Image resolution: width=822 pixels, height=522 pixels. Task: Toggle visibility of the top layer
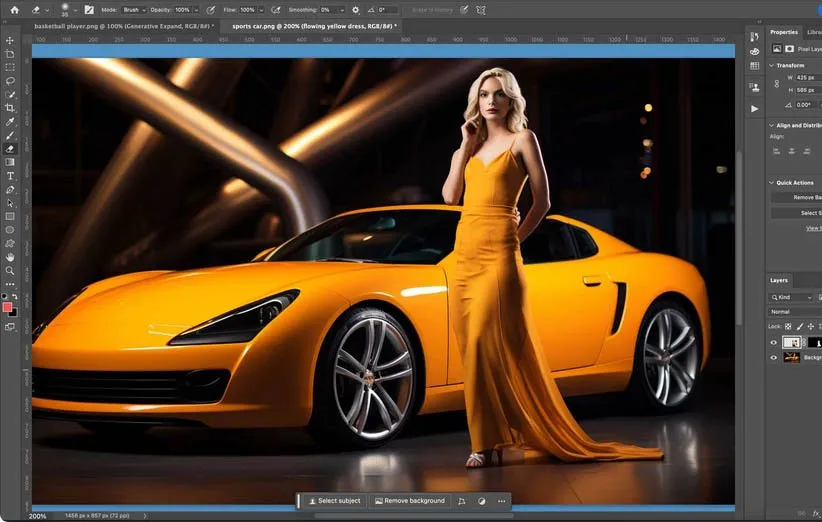click(773, 342)
